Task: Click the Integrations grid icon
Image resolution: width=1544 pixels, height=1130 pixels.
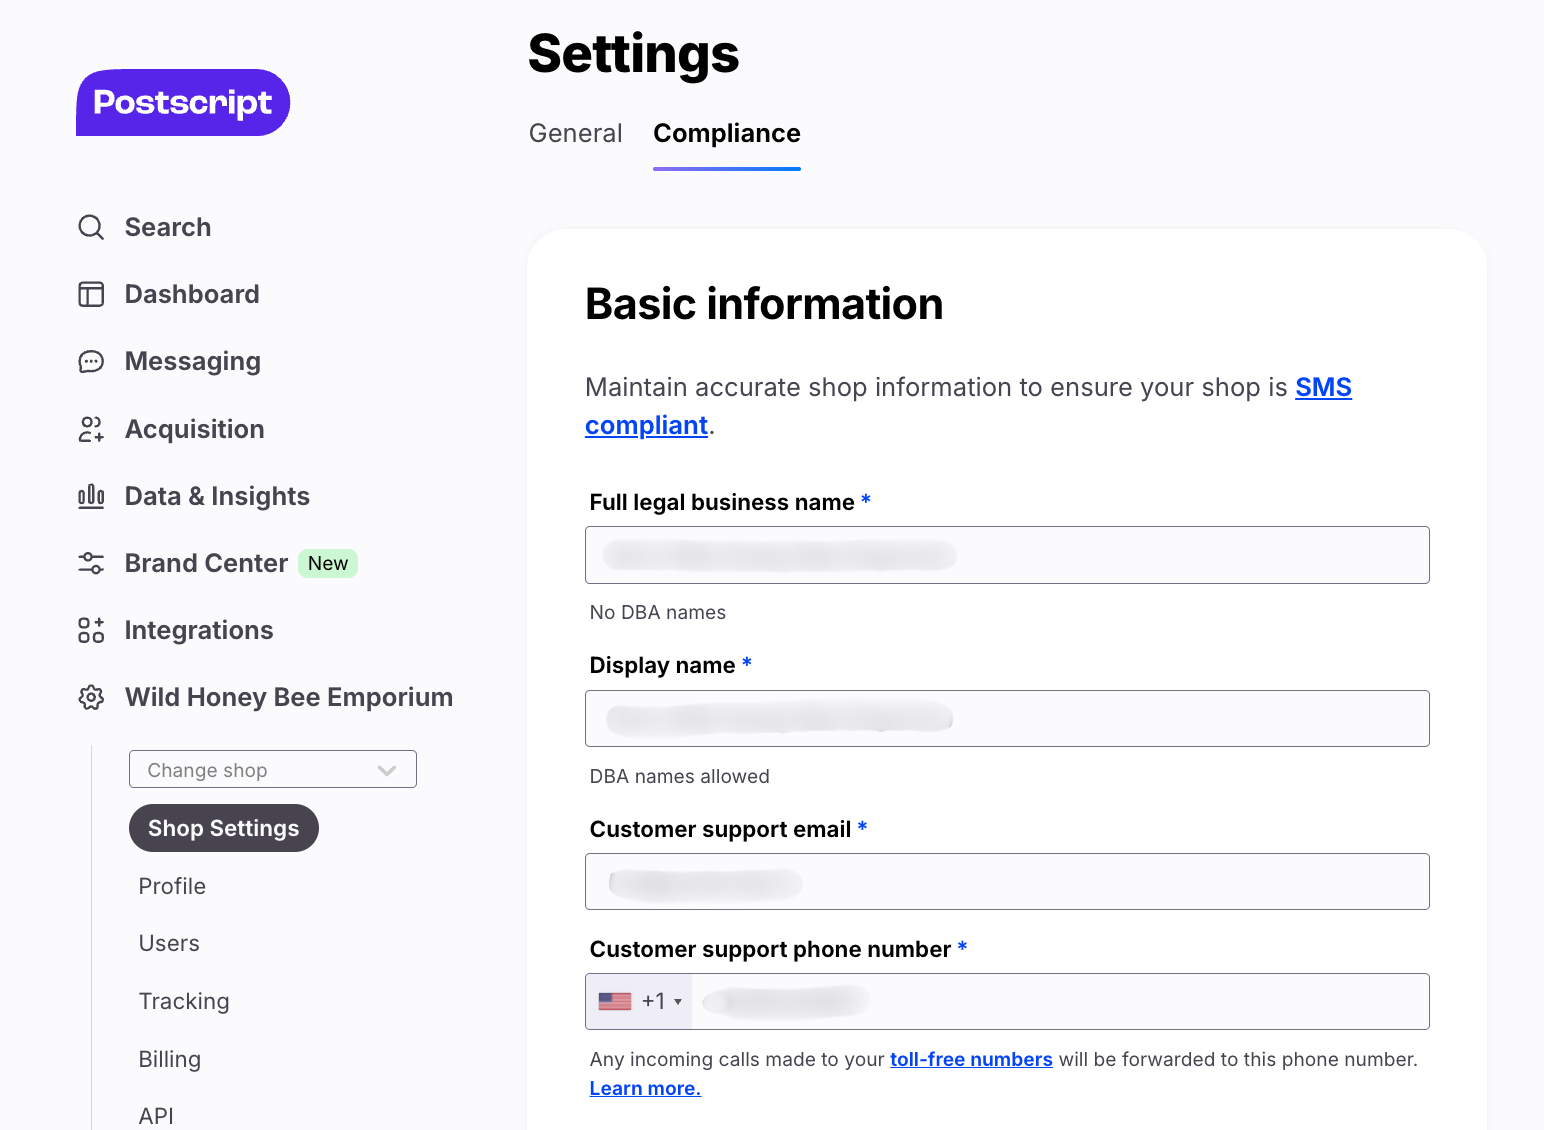Action: click(x=91, y=630)
